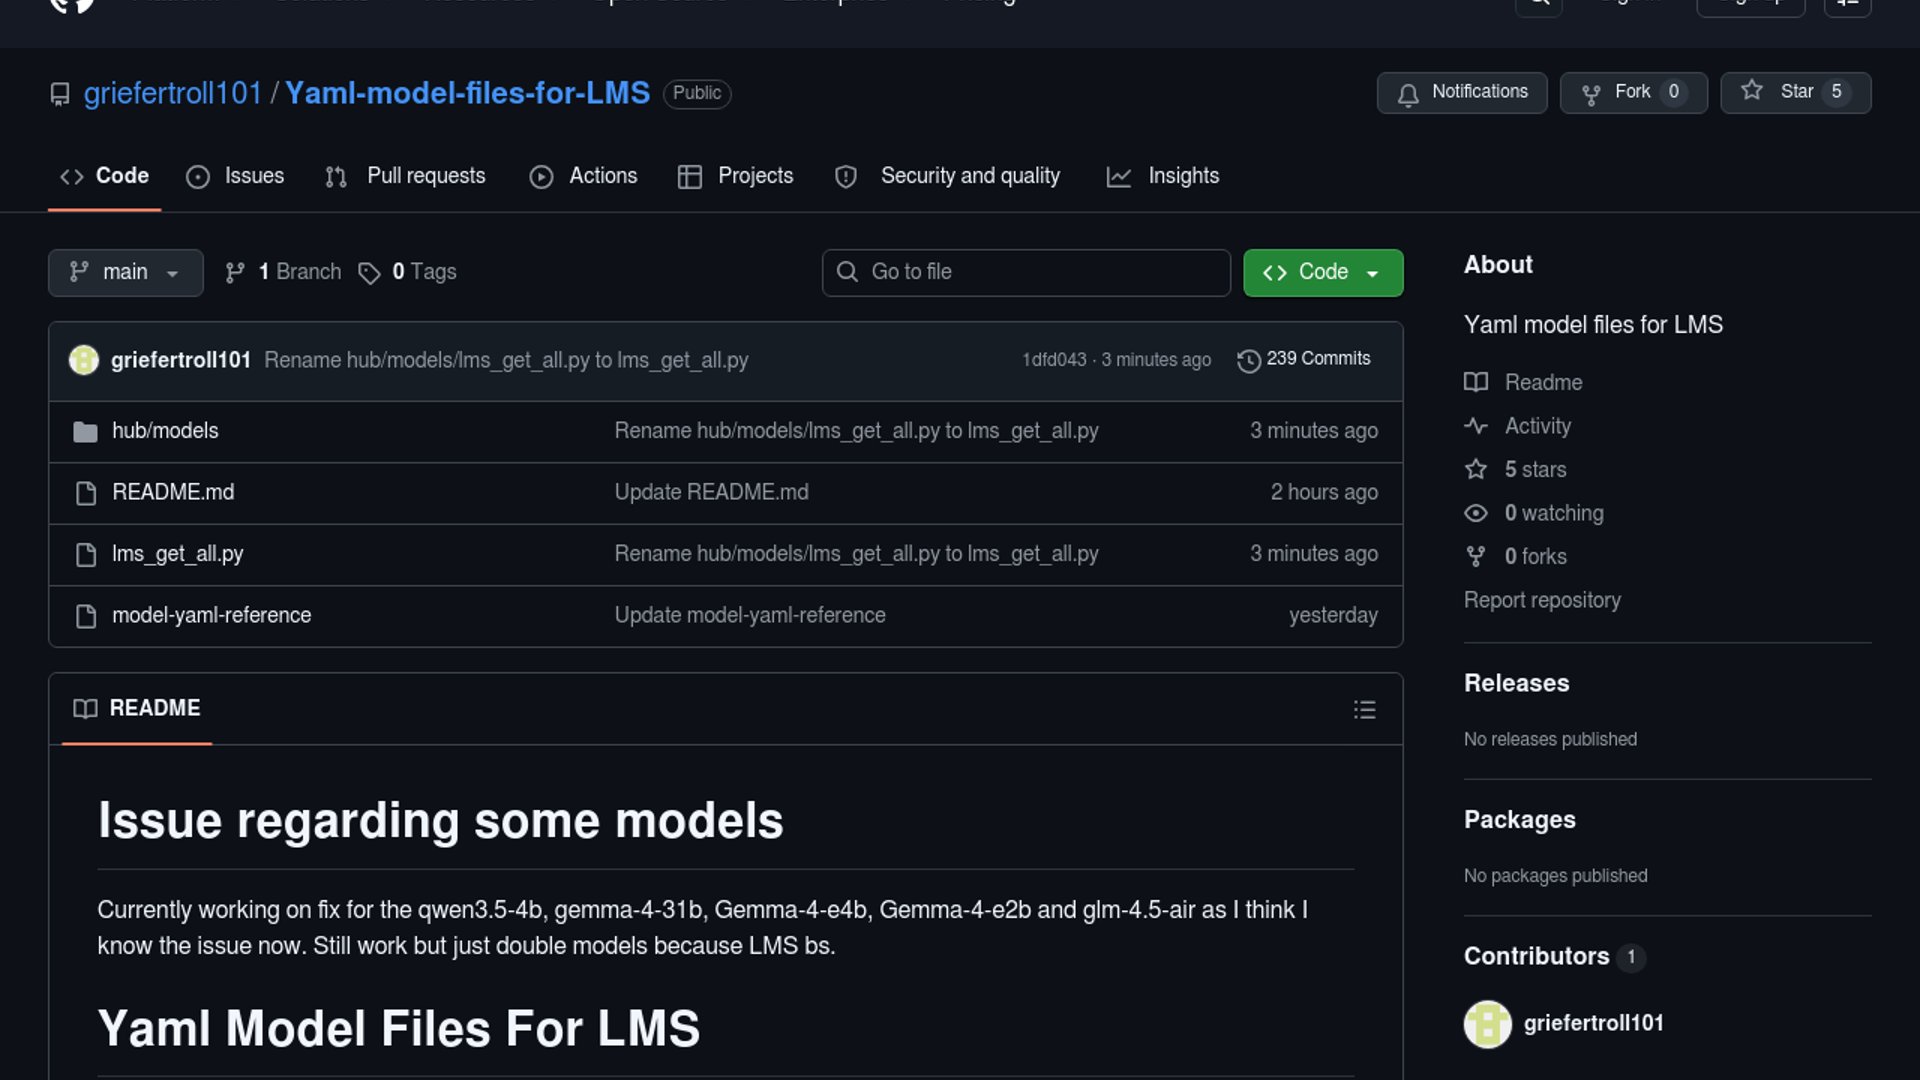Viewport: 1920px width, 1080px height.
Task: Switch to the Pull requests tab
Action: click(405, 176)
